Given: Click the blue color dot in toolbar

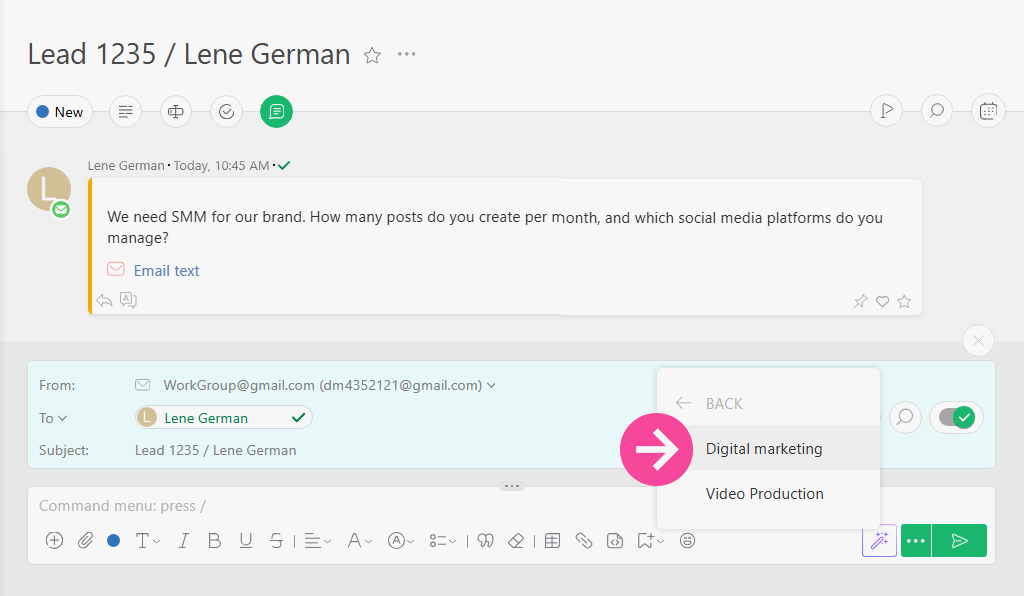Looking at the screenshot, I should coord(114,541).
